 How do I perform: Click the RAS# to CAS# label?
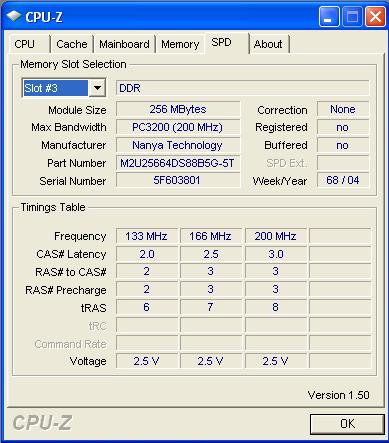(71, 272)
